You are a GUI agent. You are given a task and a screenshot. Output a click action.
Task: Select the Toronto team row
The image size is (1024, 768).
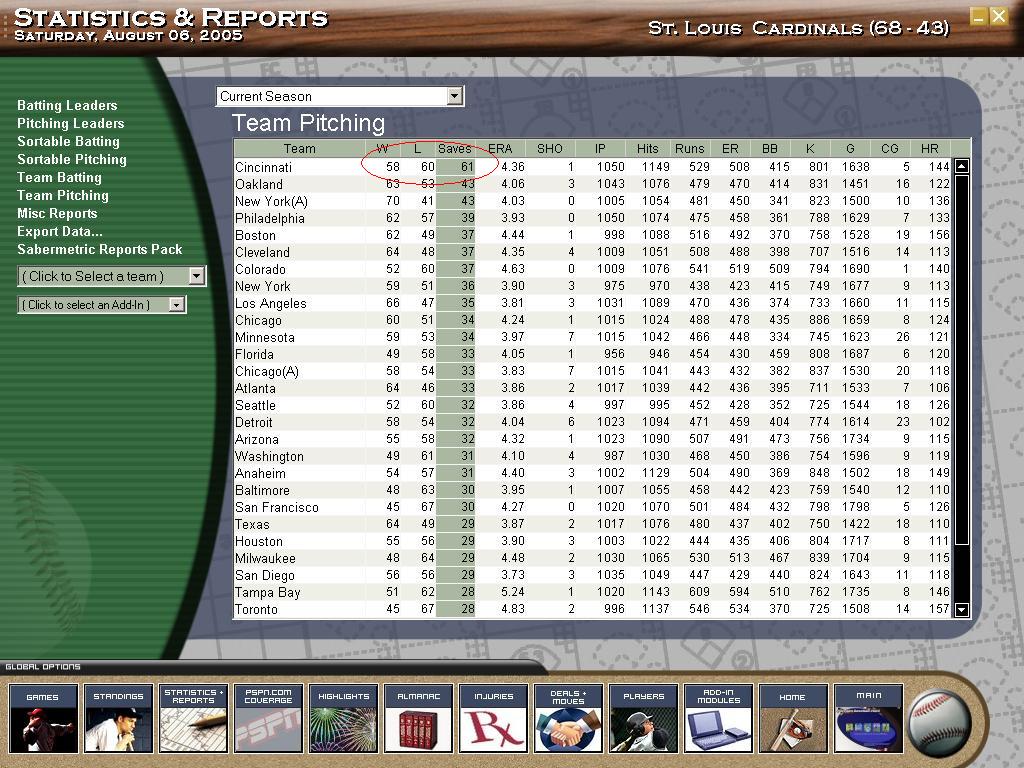[x=592, y=609]
